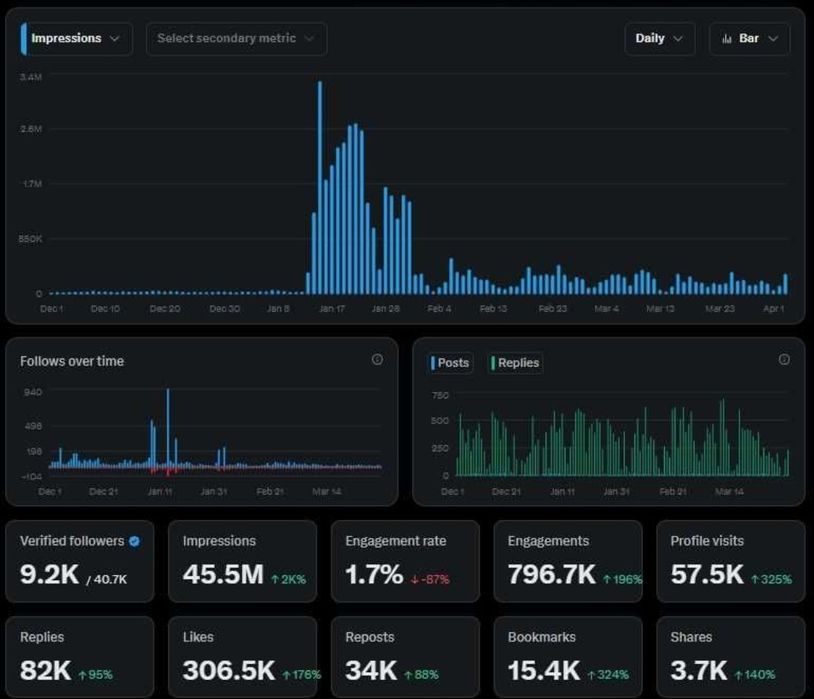
Task: Select the Profile visits 57.5K card
Action: pyautogui.click(x=730, y=561)
